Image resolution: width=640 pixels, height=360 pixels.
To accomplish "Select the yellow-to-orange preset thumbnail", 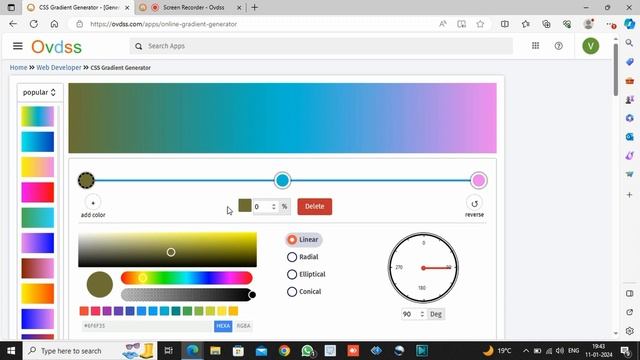I will pyautogui.click(x=38, y=293).
